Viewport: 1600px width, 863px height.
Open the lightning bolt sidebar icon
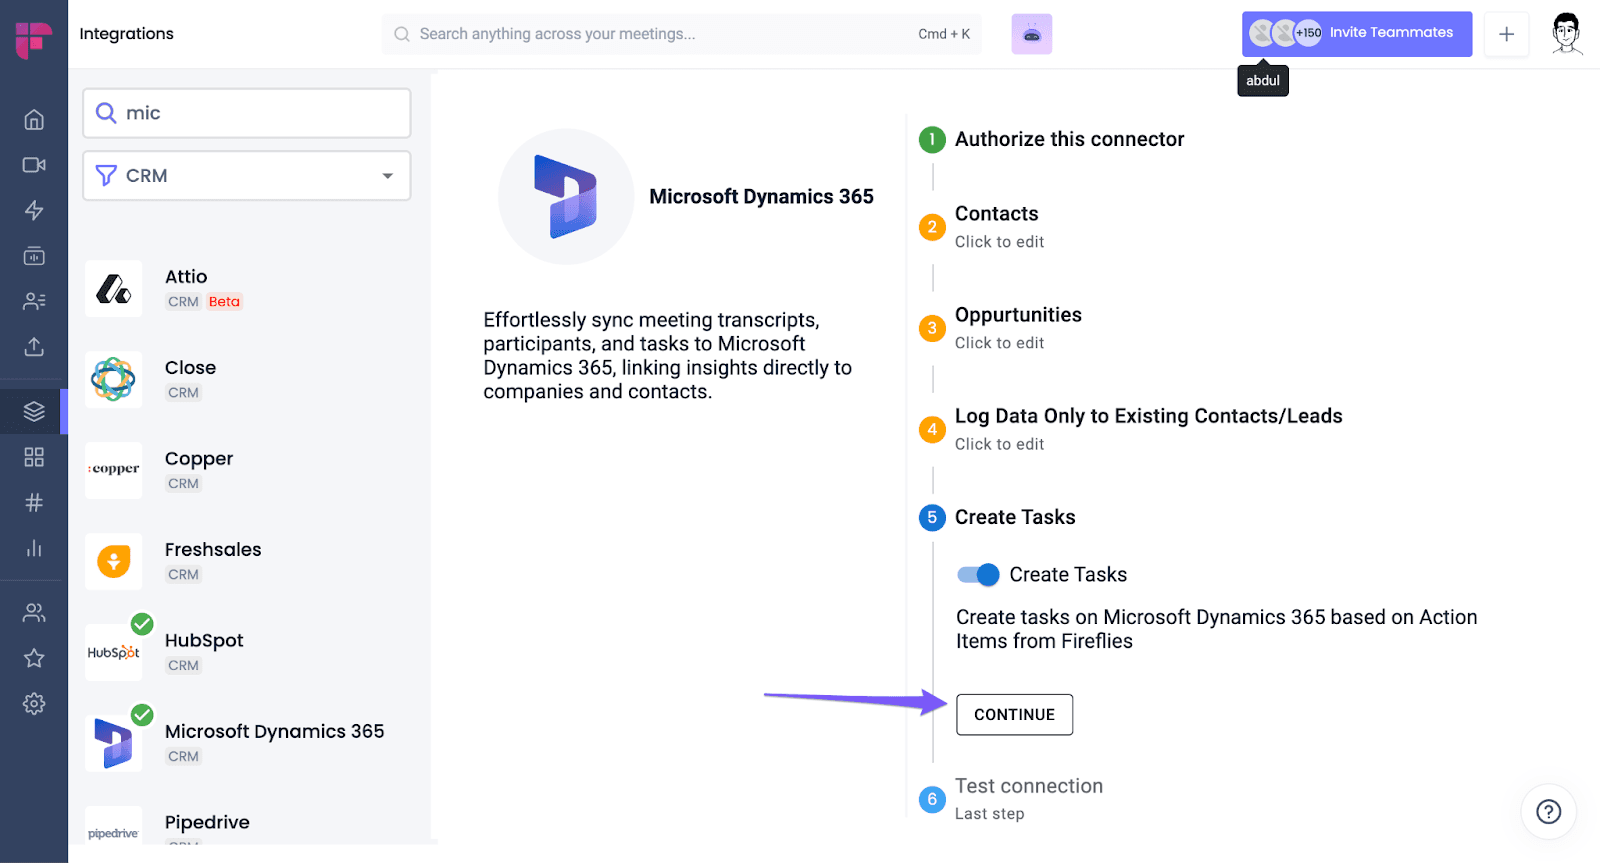[x=34, y=210]
